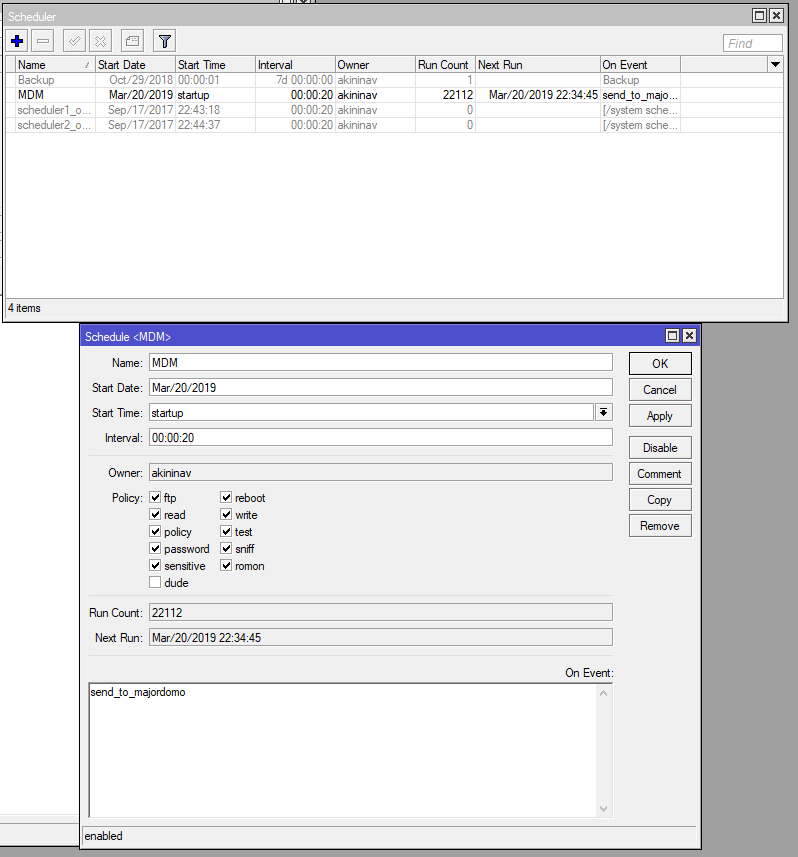Viewport: 798px width, 857px height.
Task: Close the Scheduler window
Action: [776, 15]
